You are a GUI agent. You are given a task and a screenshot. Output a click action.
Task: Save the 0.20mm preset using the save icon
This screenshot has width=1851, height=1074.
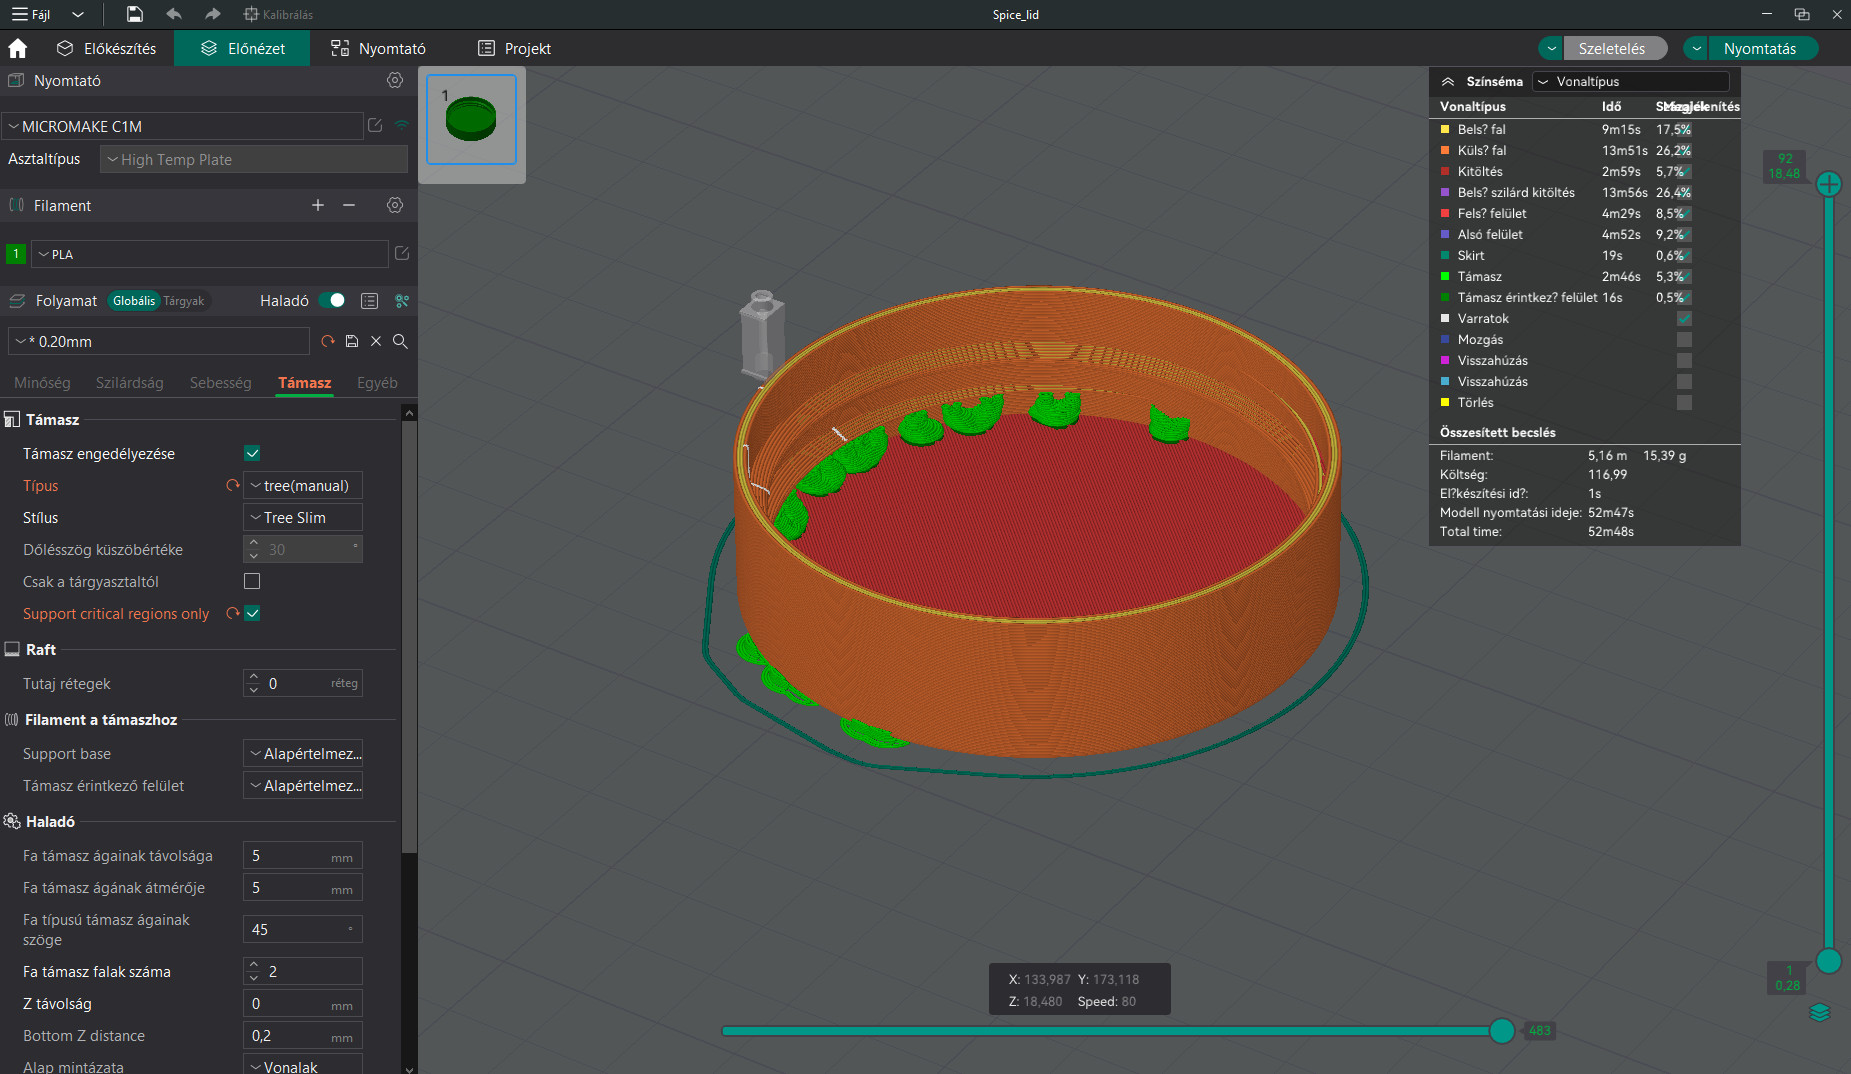tap(352, 341)
